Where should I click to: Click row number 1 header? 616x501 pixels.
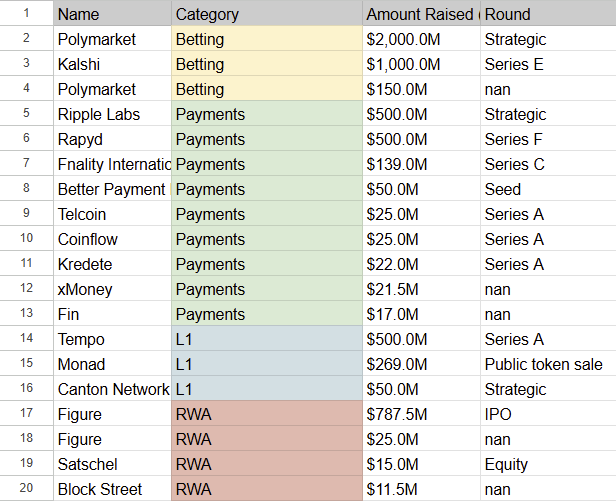click(x=26, y=14)
